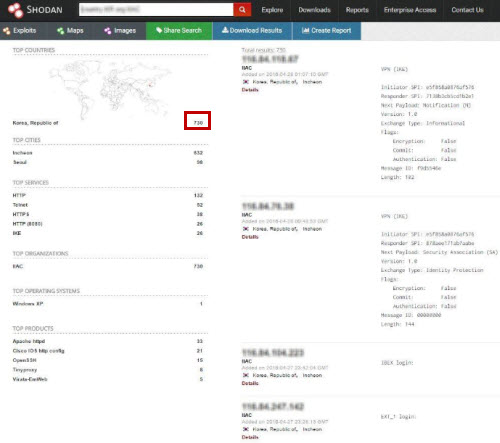Click the TOP PRODUCTS heading
This screenshot has height=443, width=500.
(x=33, y=329)
